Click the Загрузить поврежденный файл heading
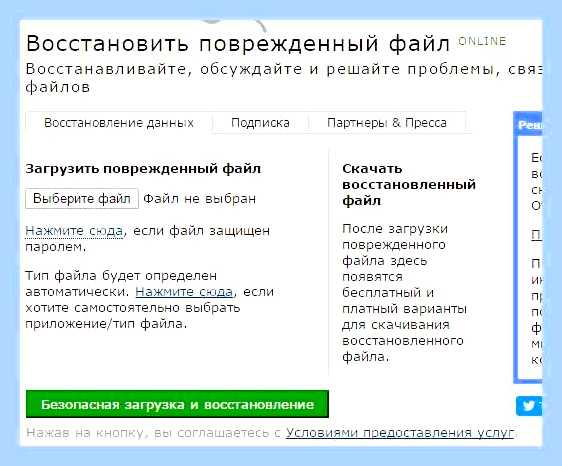Screen dimensions: 562x466 click(x=143, y=168)
